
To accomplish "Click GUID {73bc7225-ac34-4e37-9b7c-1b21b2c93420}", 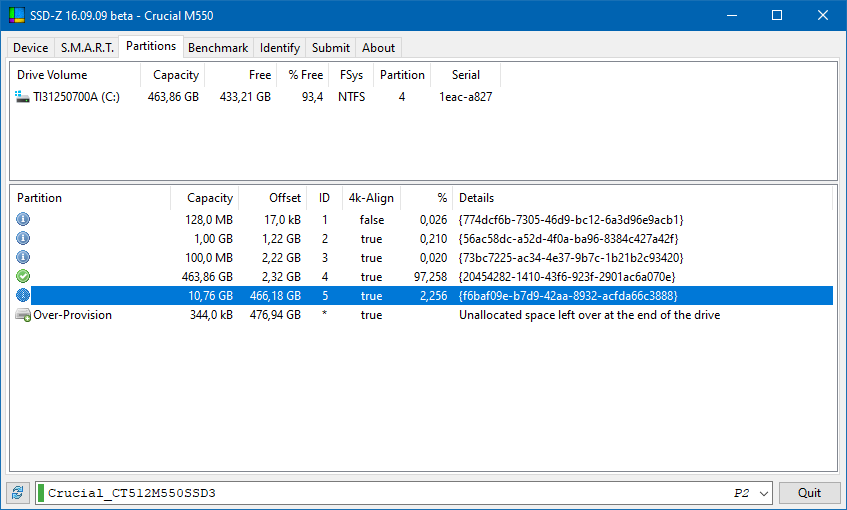I will pyautogui.click(x=571, y=258).
